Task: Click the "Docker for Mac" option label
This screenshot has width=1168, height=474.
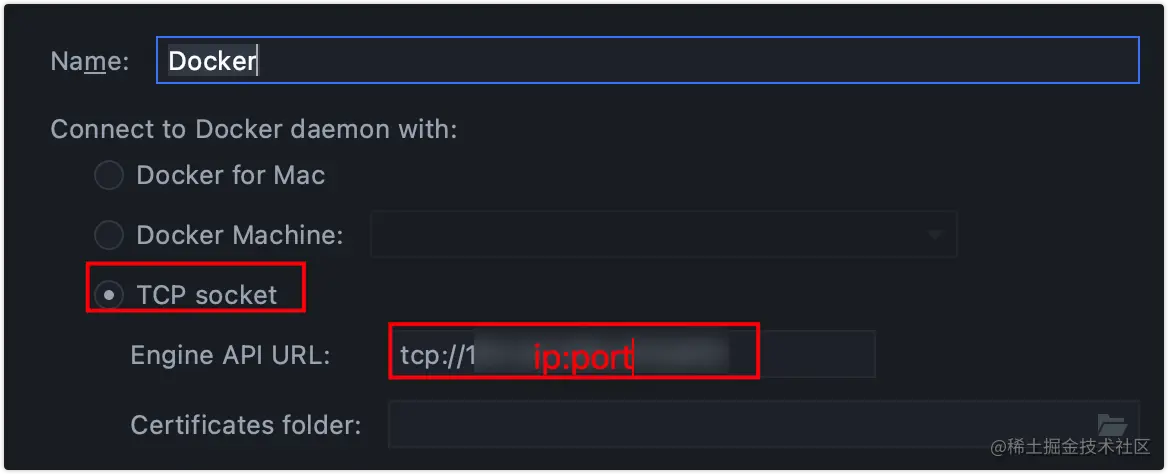Action: (231, 176)
